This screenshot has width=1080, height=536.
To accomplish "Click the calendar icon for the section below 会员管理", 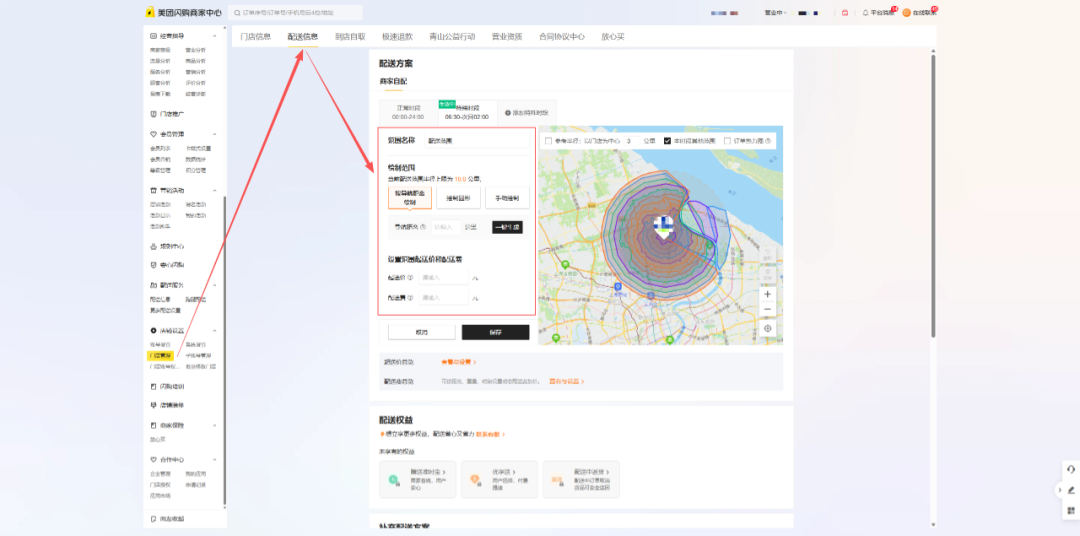I will (154, 190).
